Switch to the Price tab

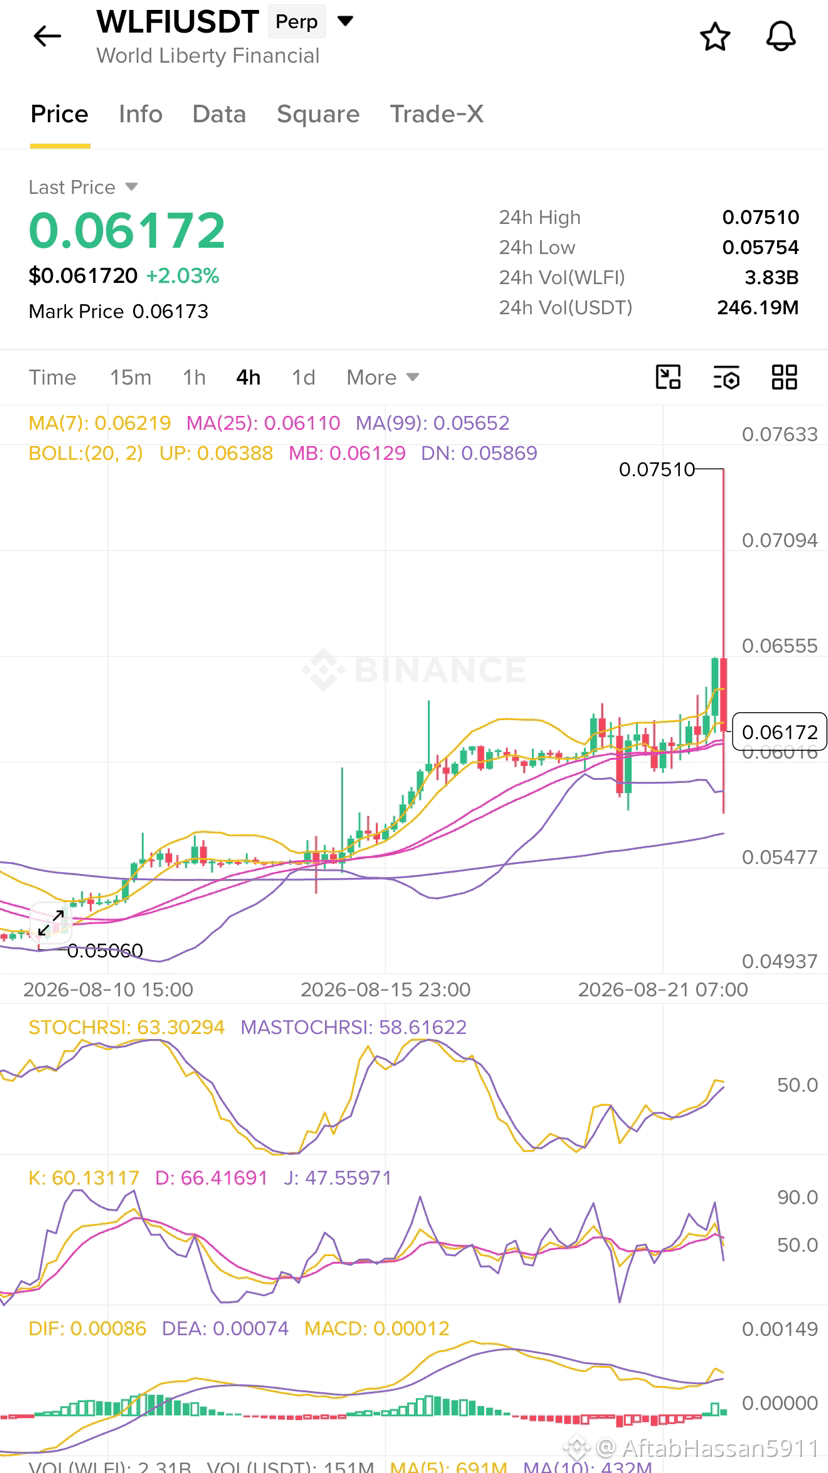pos(59,114)
